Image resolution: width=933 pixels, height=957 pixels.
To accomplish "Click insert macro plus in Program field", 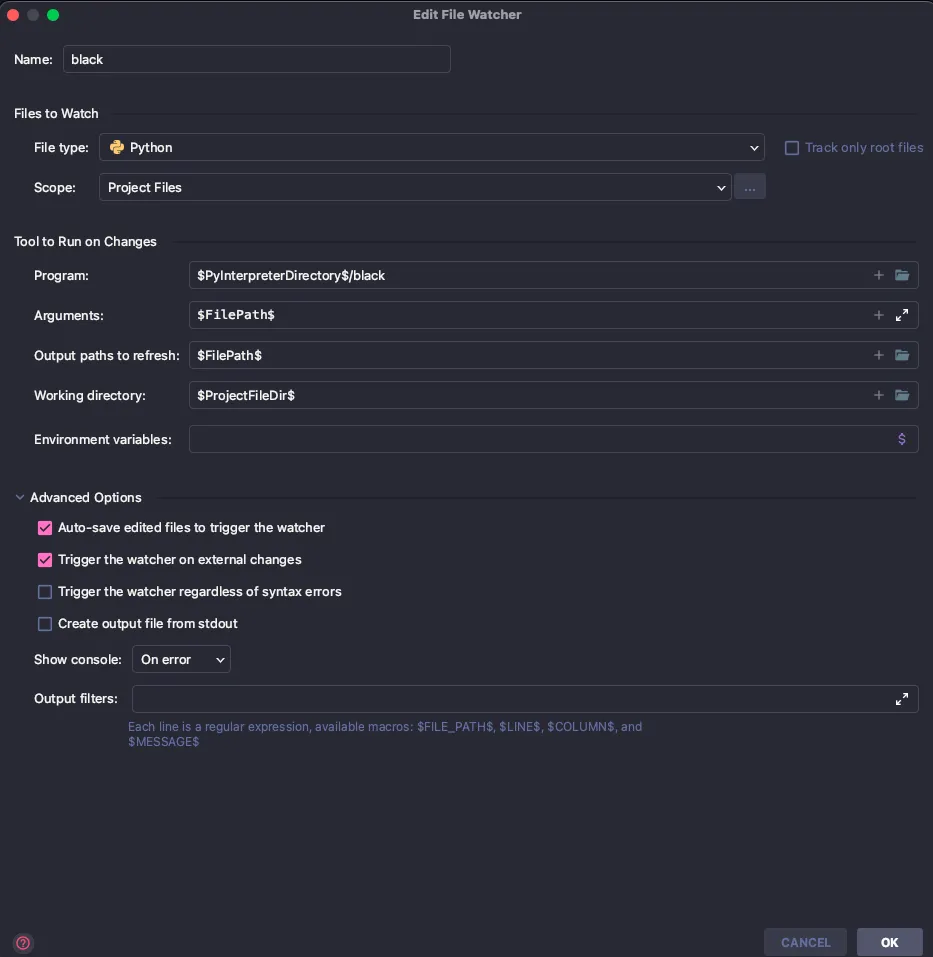I will (879, 275).
